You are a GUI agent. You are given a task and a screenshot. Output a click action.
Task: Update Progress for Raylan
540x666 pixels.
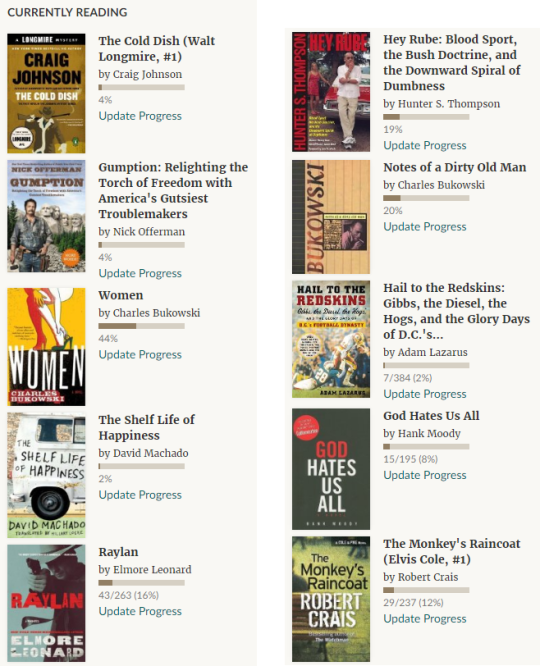(x=140, y=611)
